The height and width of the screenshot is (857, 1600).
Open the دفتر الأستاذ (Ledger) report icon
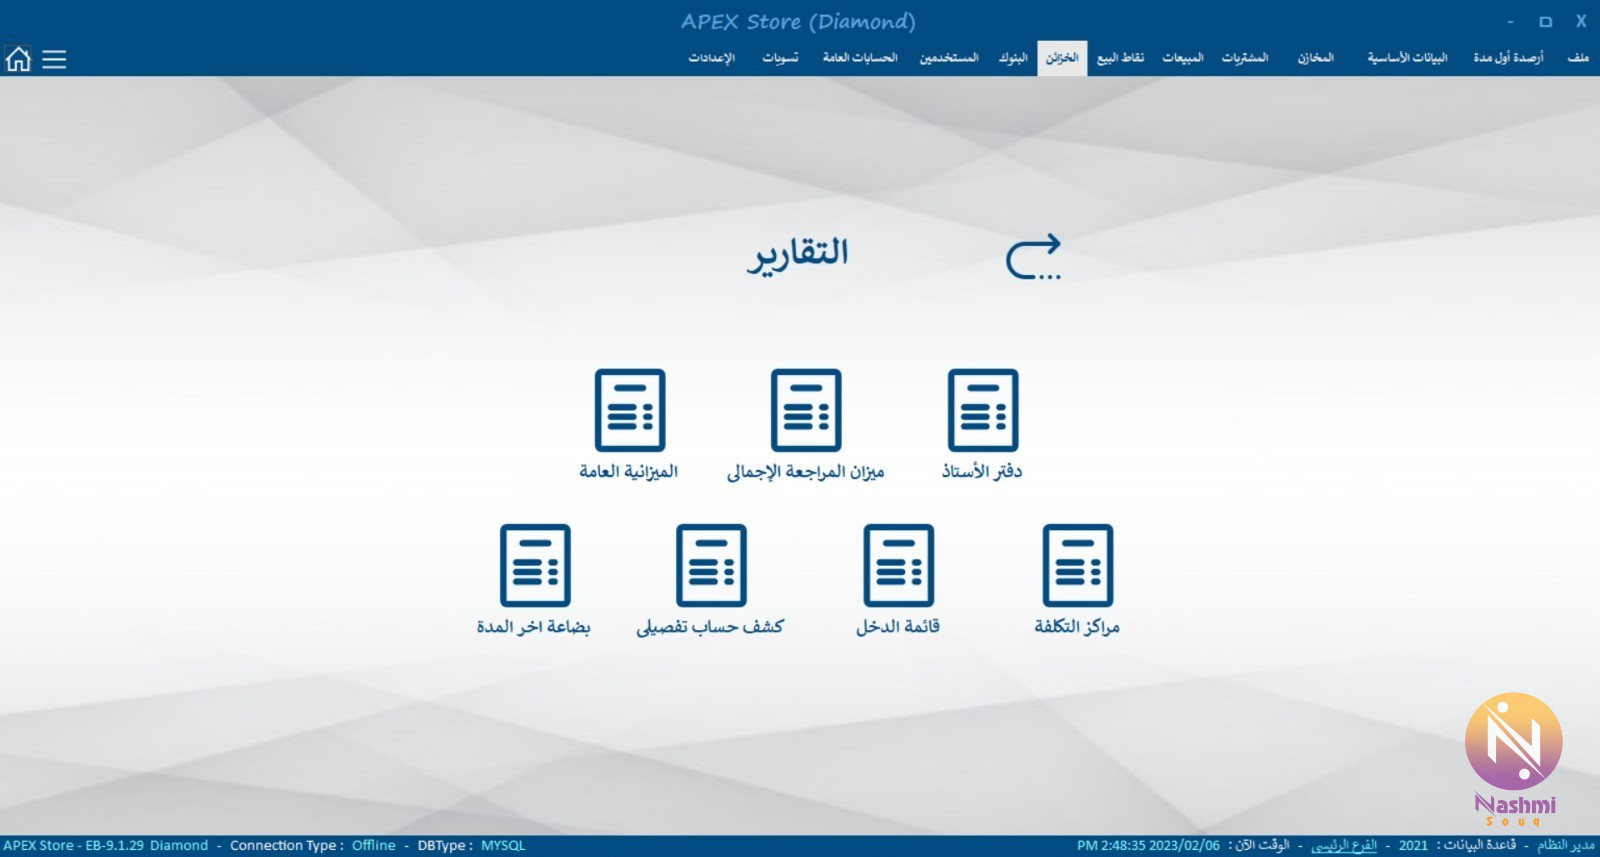982,411
